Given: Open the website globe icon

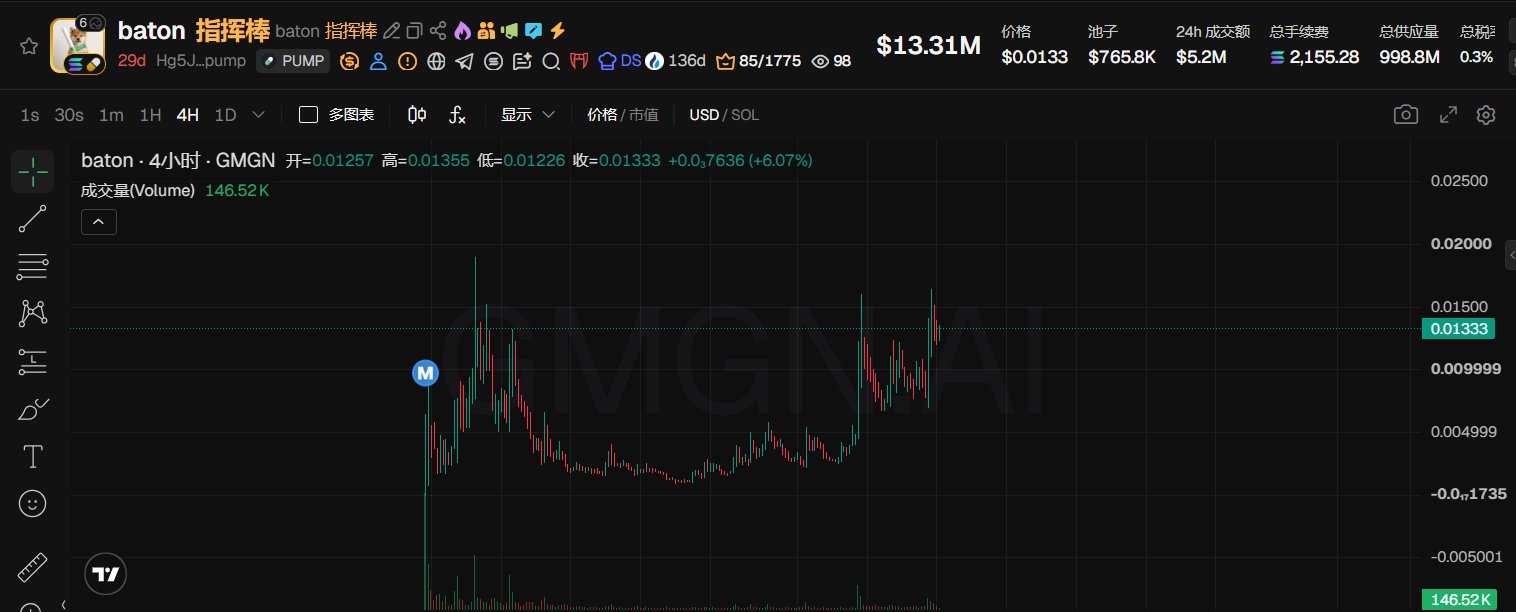Looking at the screenshot, I should 436,61.
